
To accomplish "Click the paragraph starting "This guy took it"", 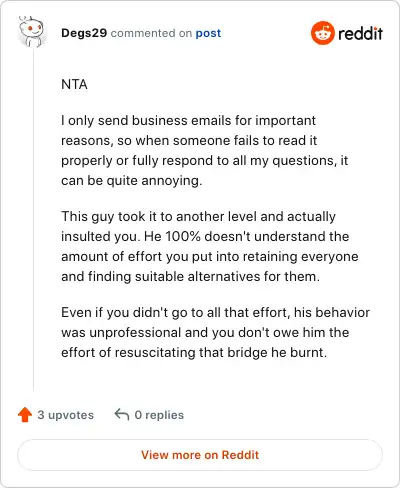I will pos(210,246).
